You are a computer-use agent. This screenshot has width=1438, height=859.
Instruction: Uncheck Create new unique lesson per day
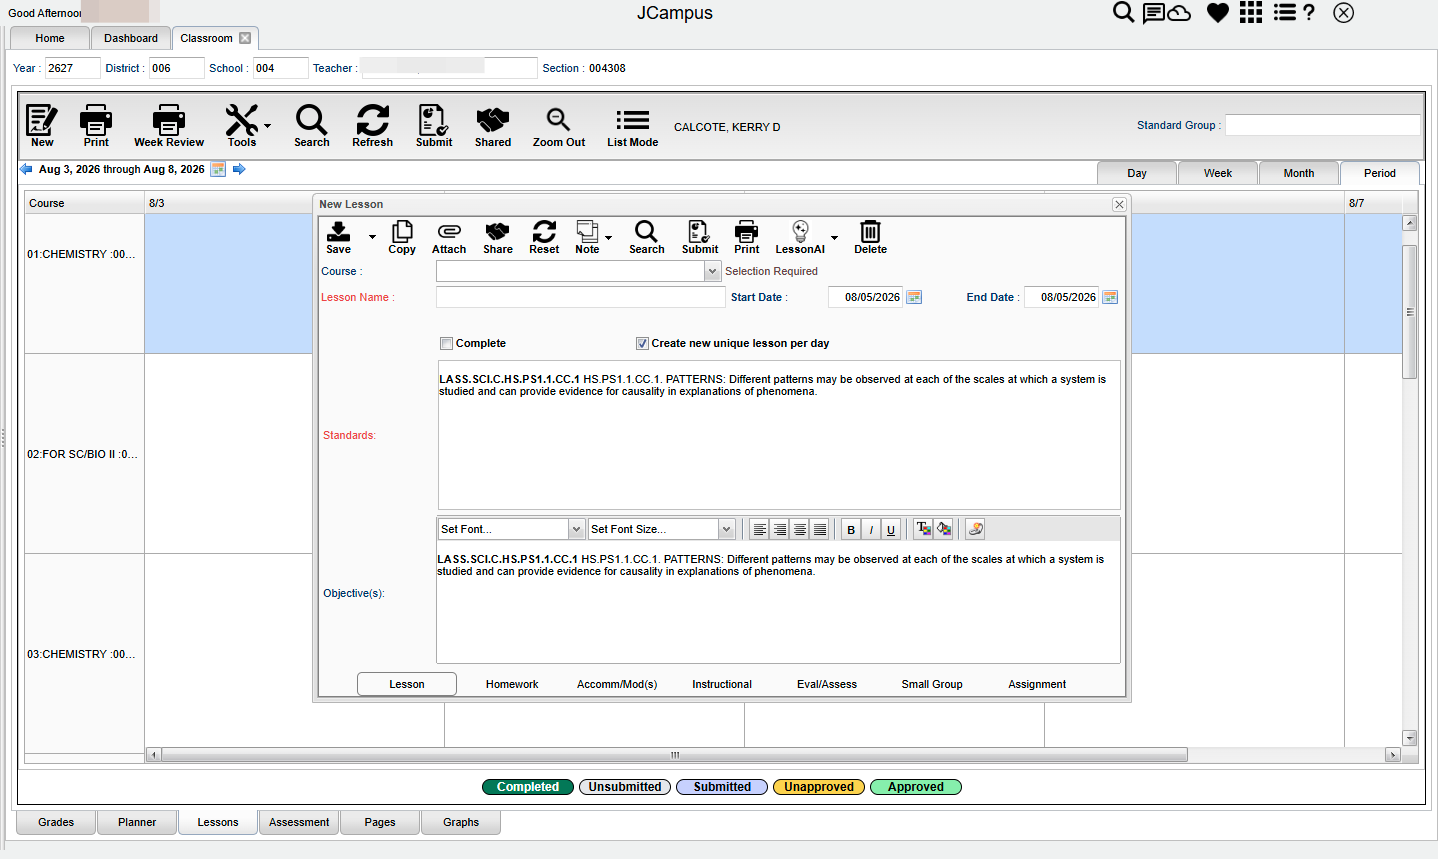[642, 343]
